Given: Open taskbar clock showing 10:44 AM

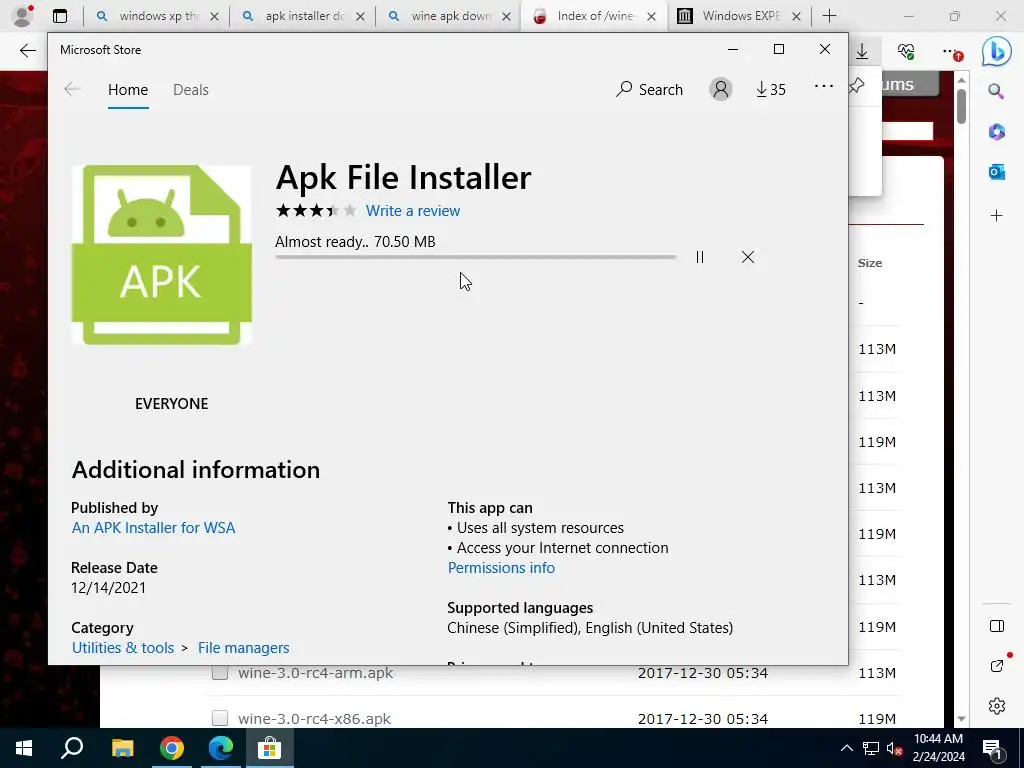Looking at the screenshot, I should pyautogui.click(x=939, y=748).
